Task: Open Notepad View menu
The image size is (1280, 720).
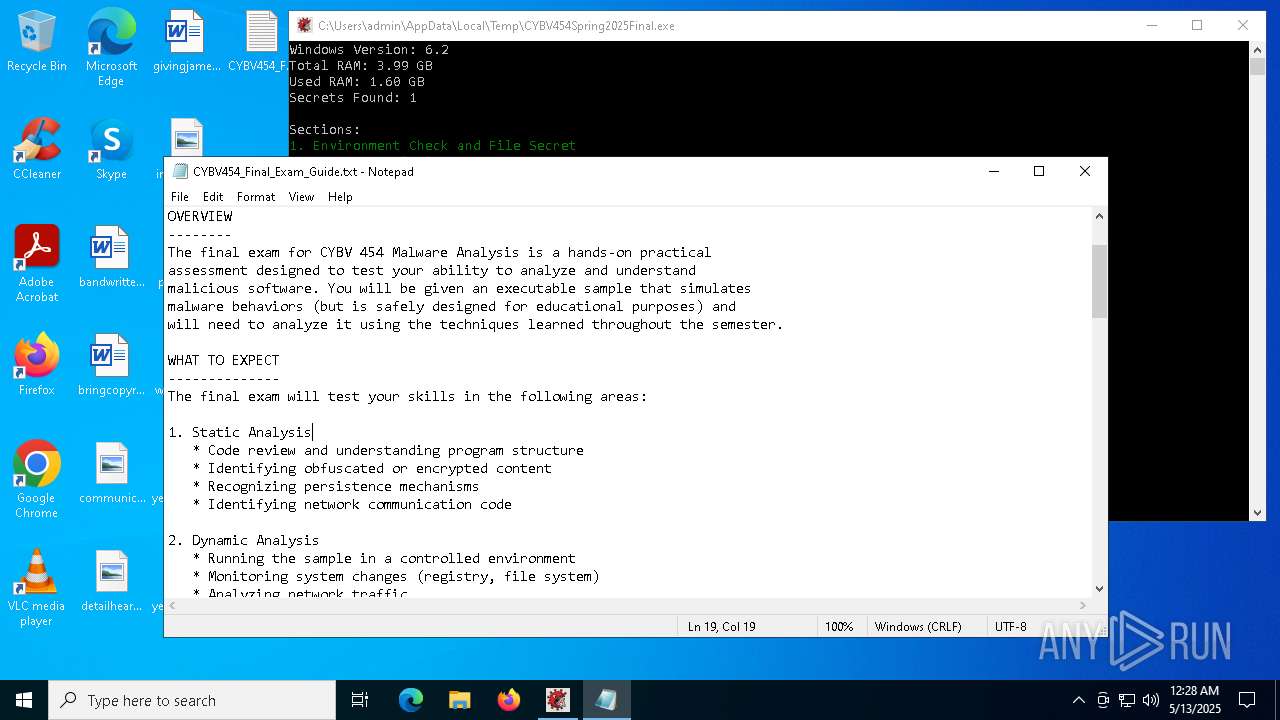Action: 302,197
